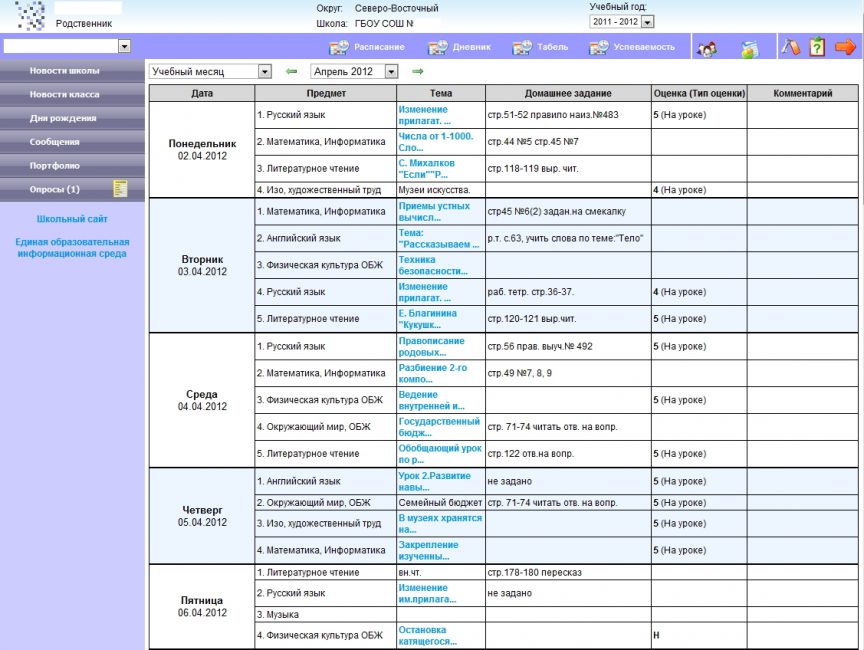Open topic link Закрепление изученны...

click(x=428, y=550)
